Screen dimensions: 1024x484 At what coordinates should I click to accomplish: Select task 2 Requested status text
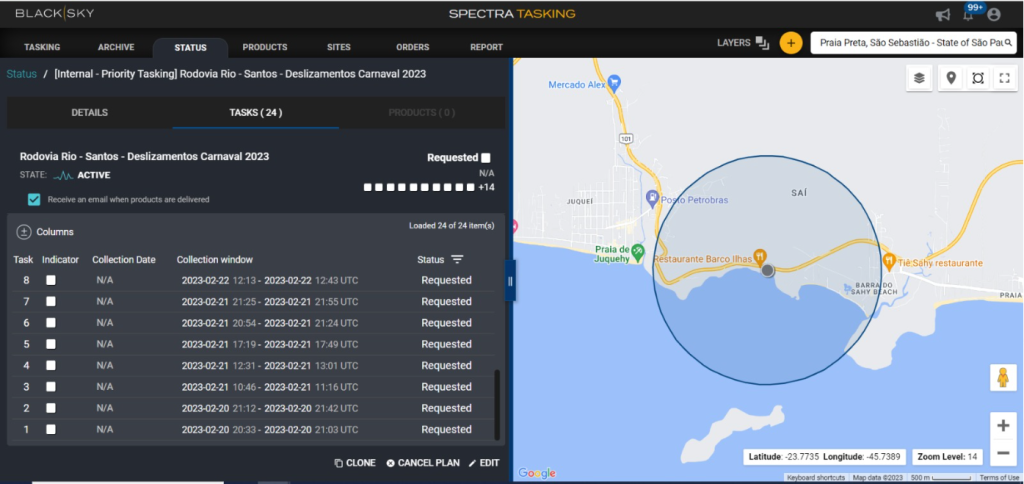[x=447, y=408]
